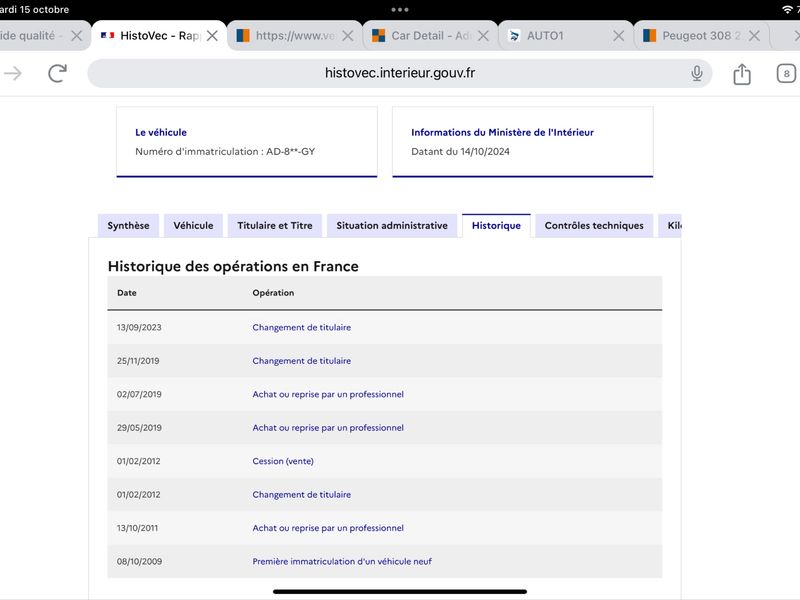
Task: Select the Historique tab
Action: click(496, 226)
